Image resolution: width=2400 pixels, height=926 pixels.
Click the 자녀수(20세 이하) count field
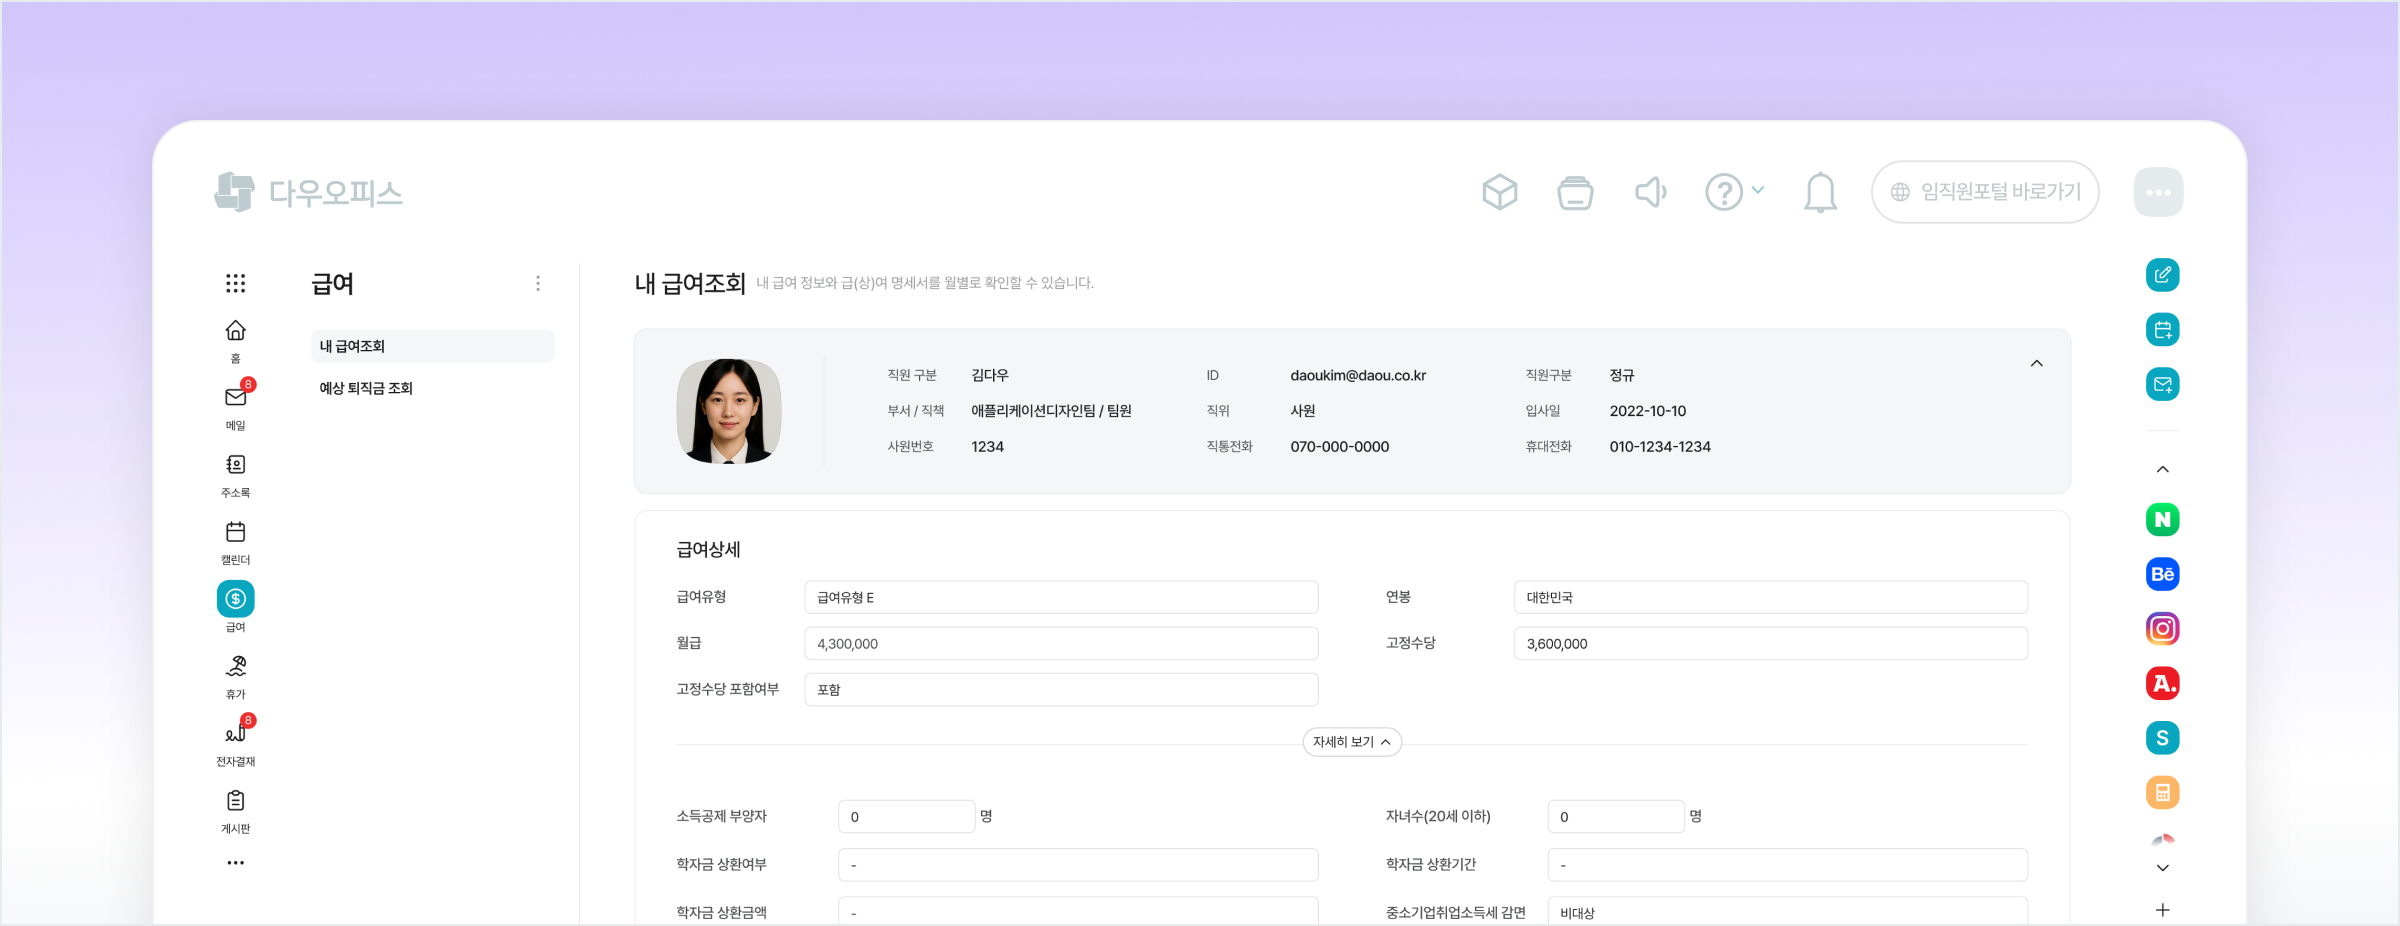1616,816
